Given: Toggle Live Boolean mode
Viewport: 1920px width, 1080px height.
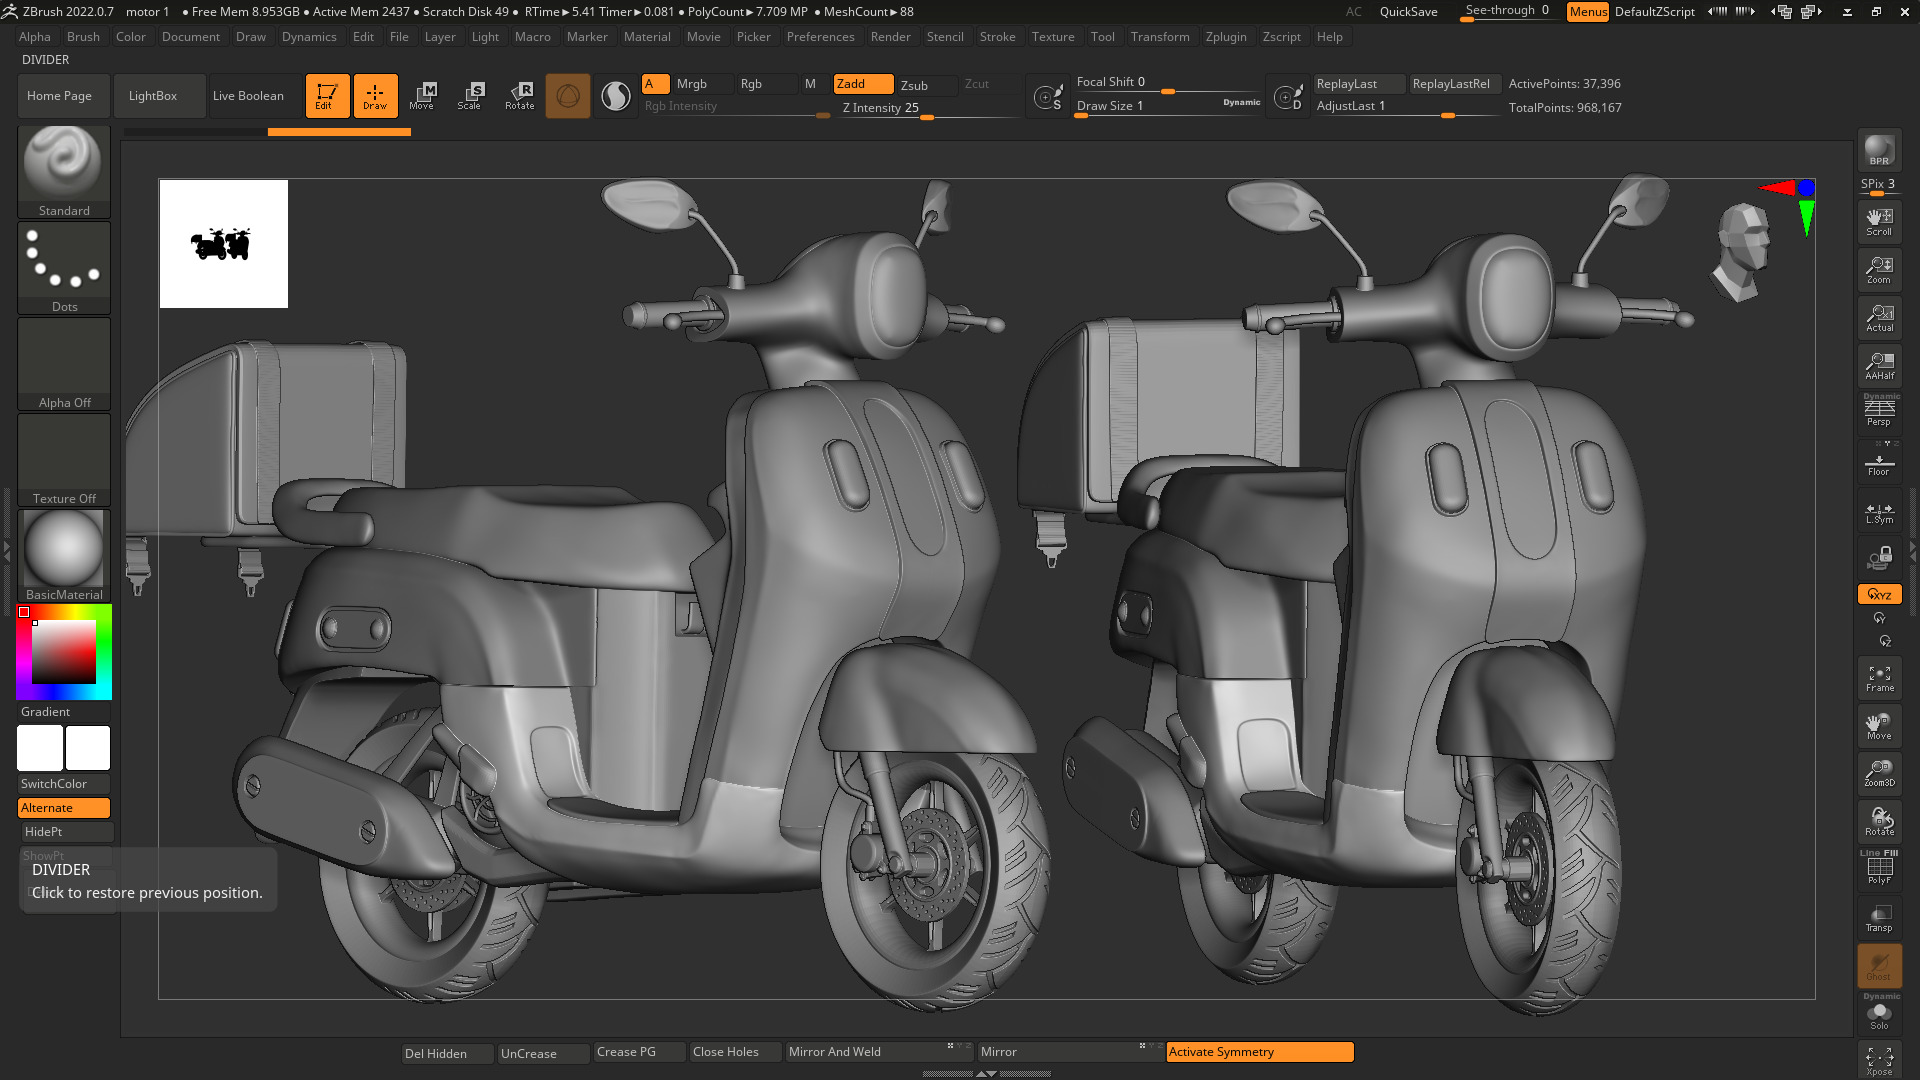Looking at the screenshot, I should [x=255, y=96].
